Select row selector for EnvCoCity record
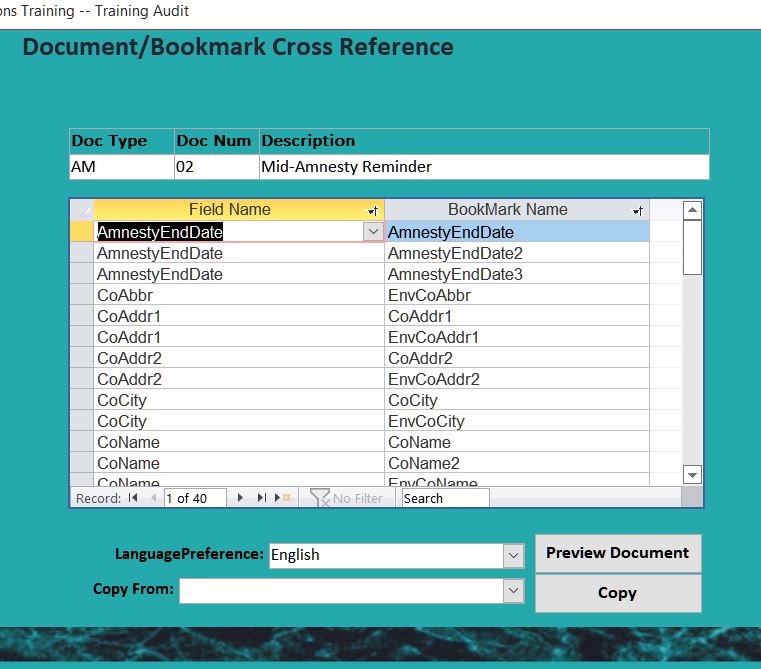 82,421
